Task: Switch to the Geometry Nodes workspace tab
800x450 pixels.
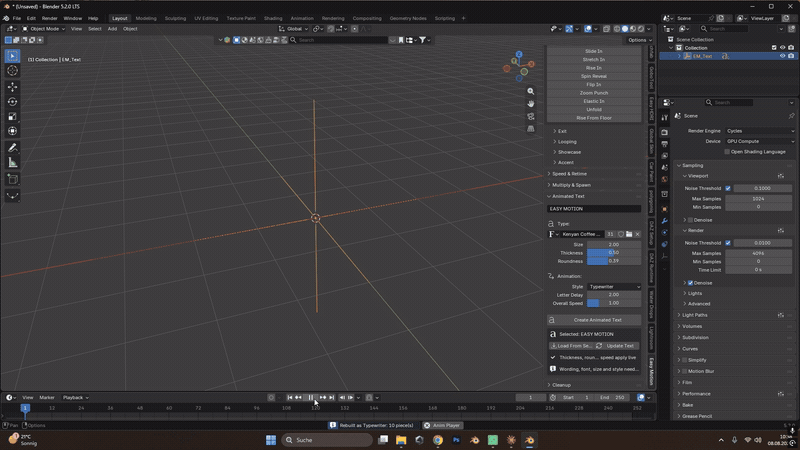Action: click(x=408, y=18)
